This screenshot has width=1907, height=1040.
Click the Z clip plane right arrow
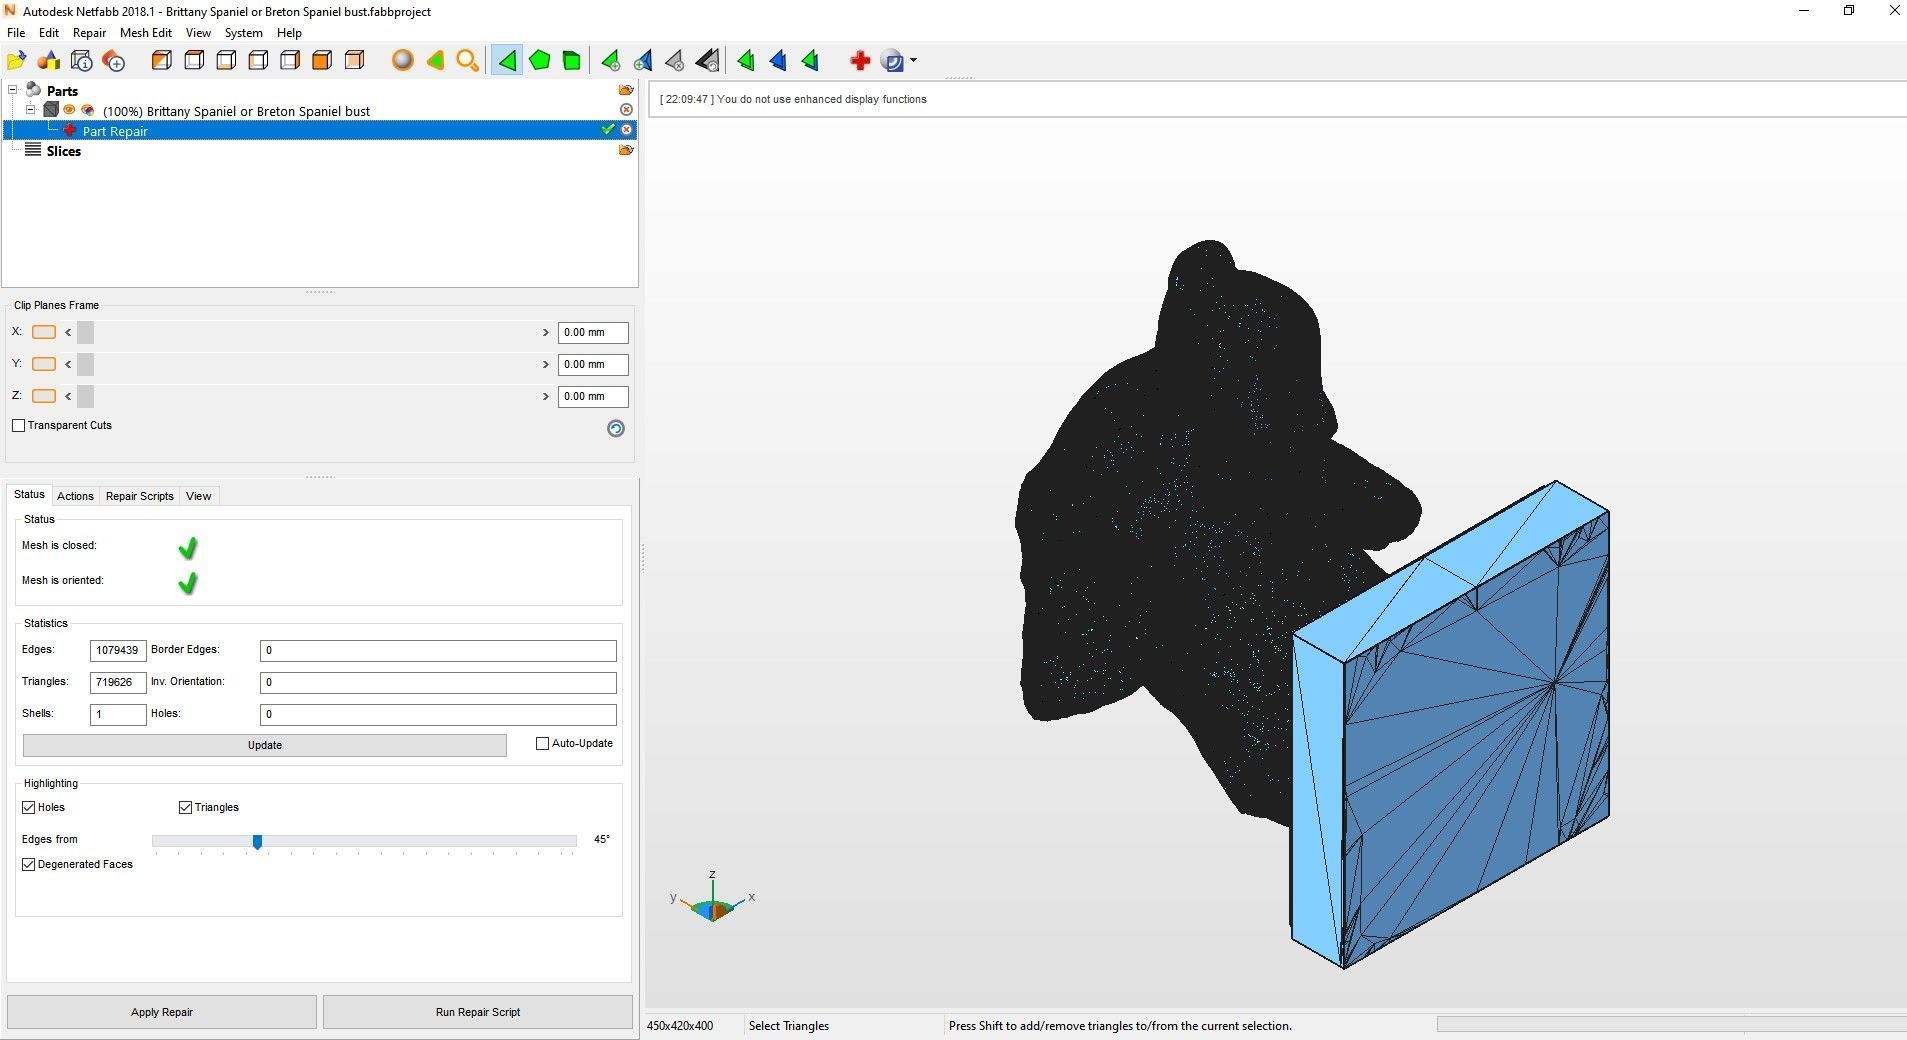pyautogui.click(x=546, y=396)
